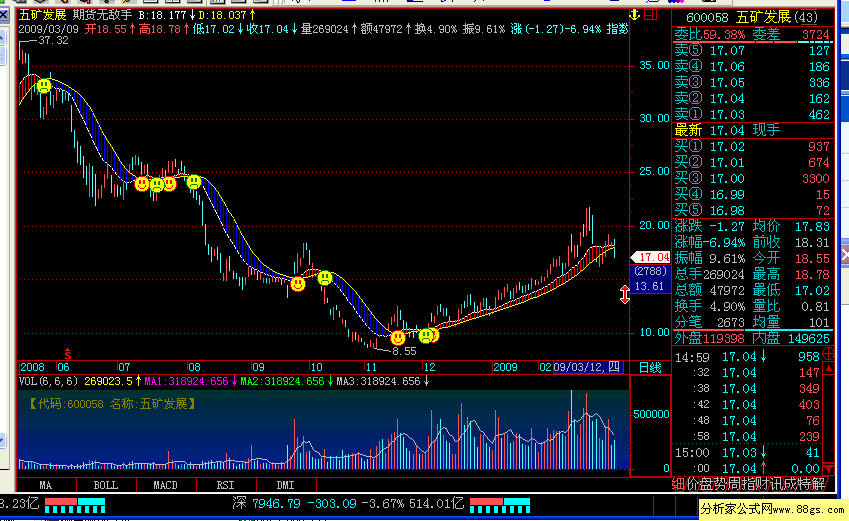Close the chart panel with the top-left X

pos(4,15)
